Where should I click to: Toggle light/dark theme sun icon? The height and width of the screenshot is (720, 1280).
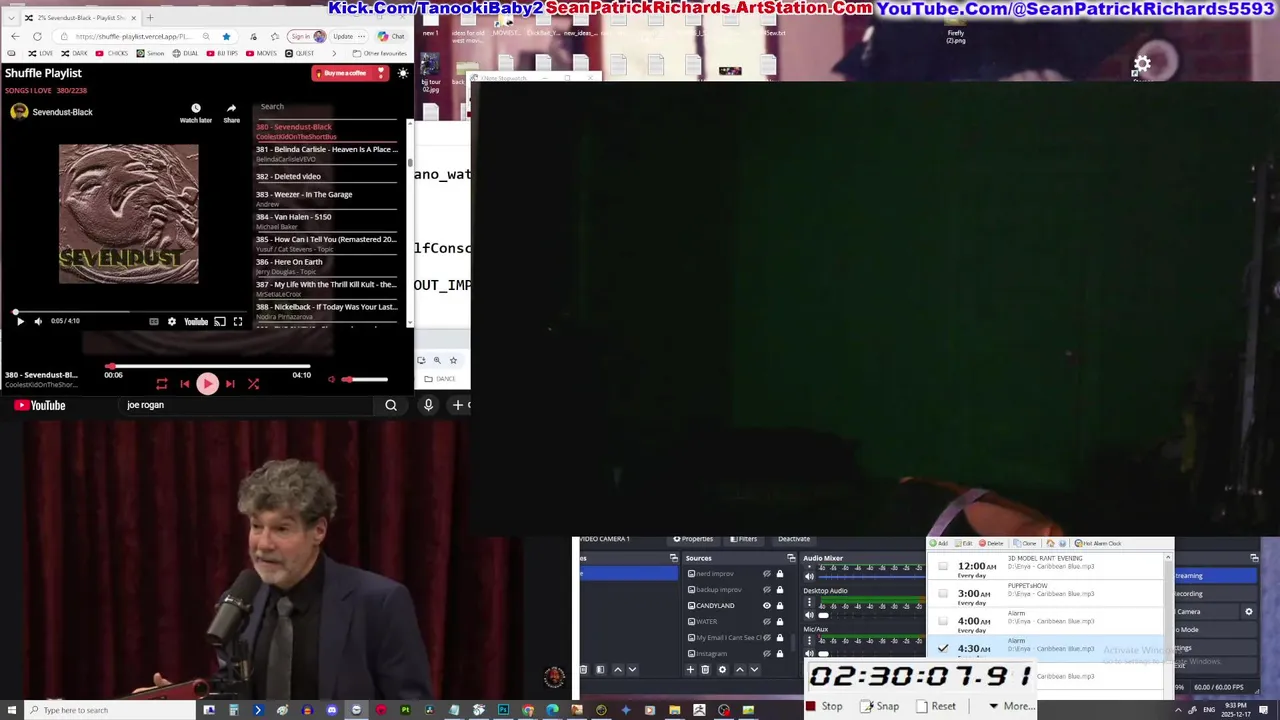point(403,73)
